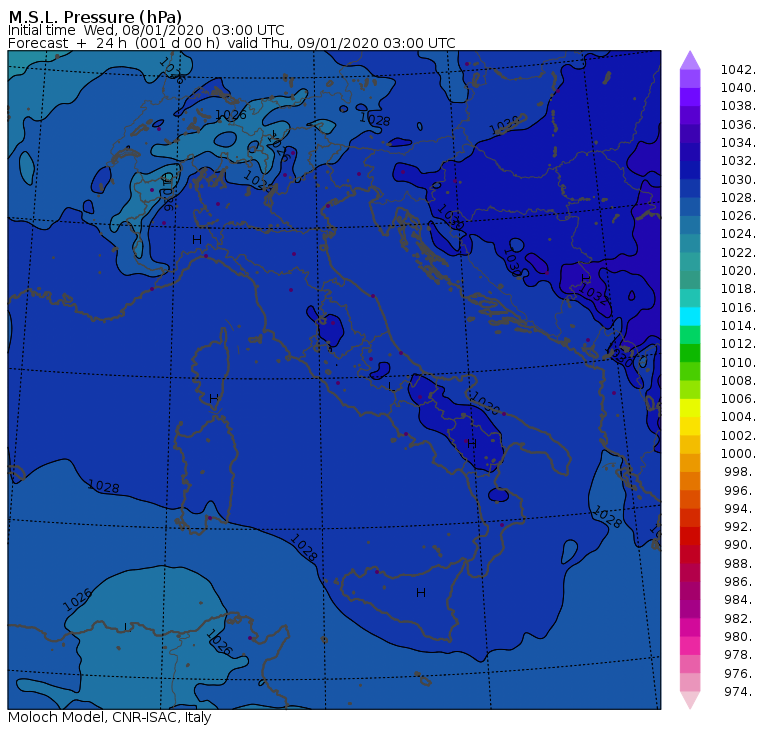Click the legend label '1042.'
760x731 pixels.
pos(738,70)
